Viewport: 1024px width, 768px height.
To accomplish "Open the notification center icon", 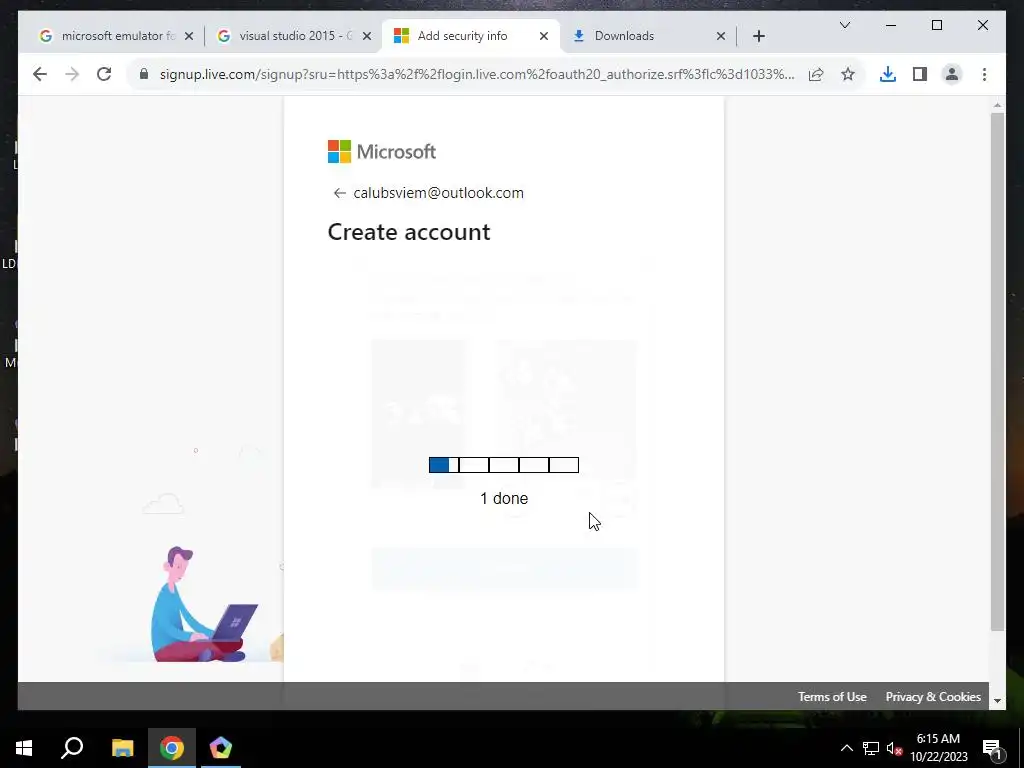I will (x=991, y=748).
